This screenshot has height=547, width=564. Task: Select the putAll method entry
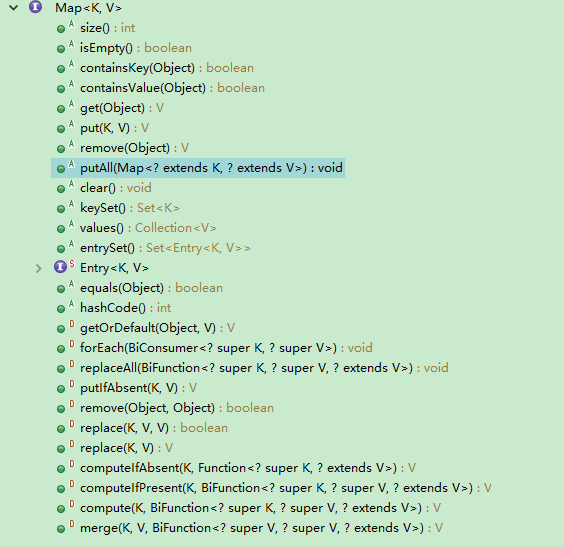(198, 168)
